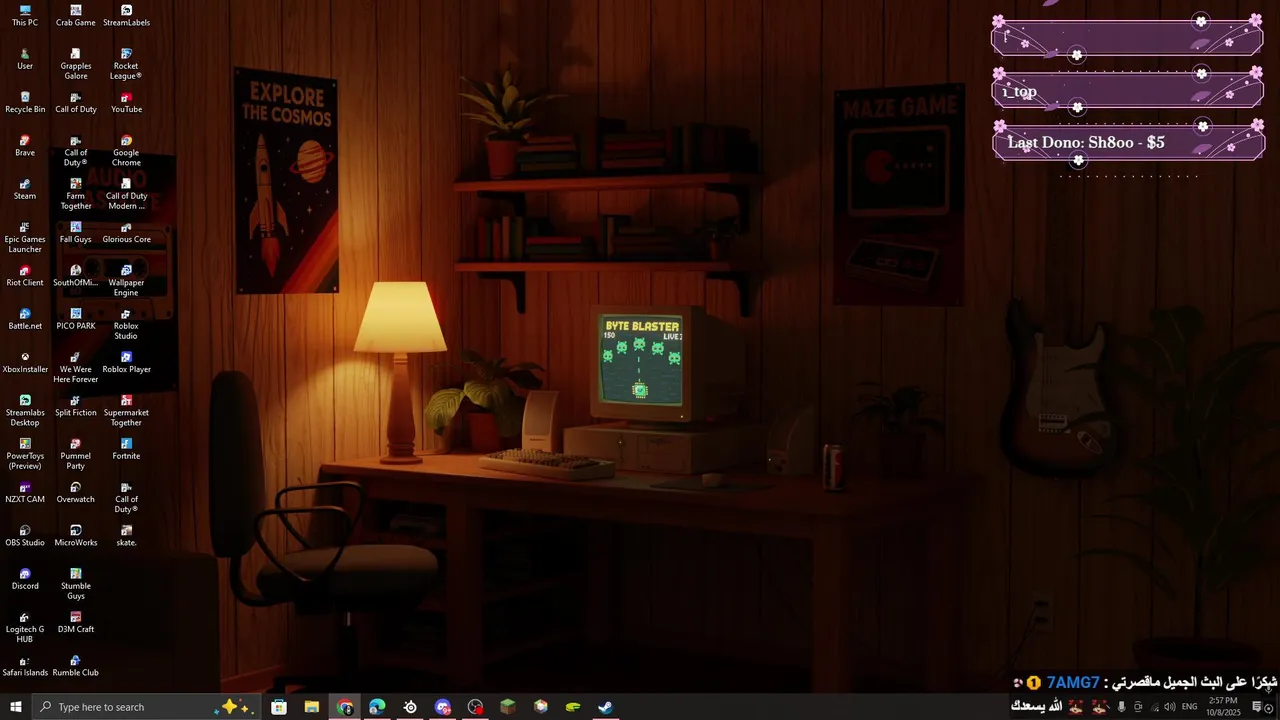Screen dimensions: 1280x720
Task: Select the NZXT CAM icon
Action: [25, 493]
